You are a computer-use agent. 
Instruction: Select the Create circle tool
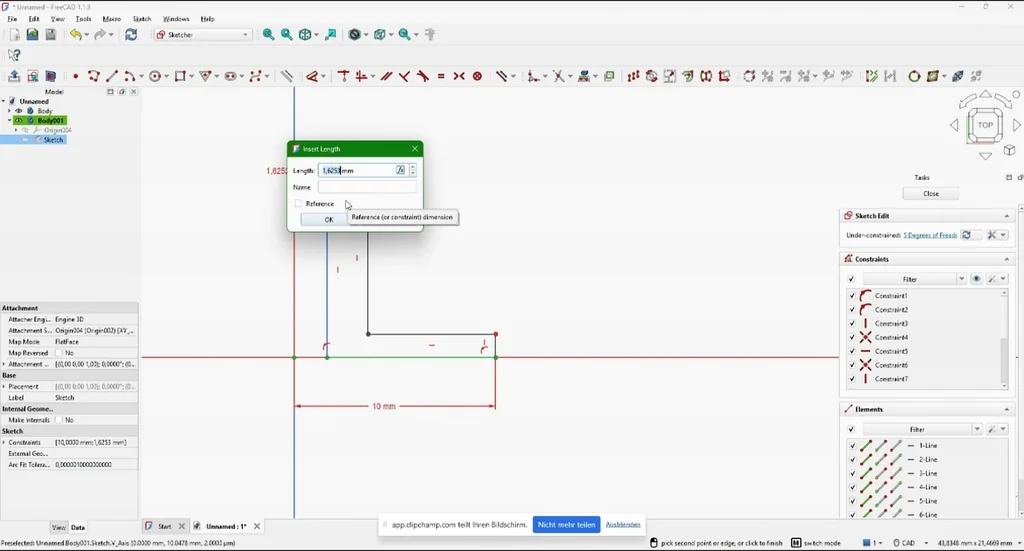(155, 76)
